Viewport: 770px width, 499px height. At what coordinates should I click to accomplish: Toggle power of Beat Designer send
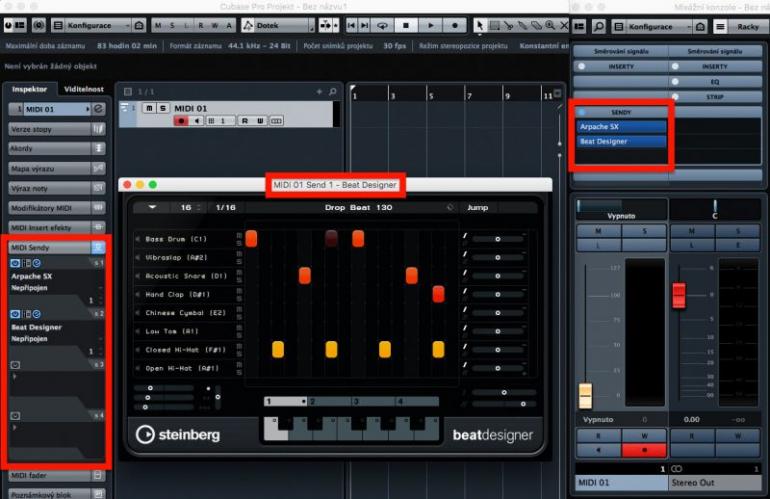pyautogui.click(x=15, y=314)
